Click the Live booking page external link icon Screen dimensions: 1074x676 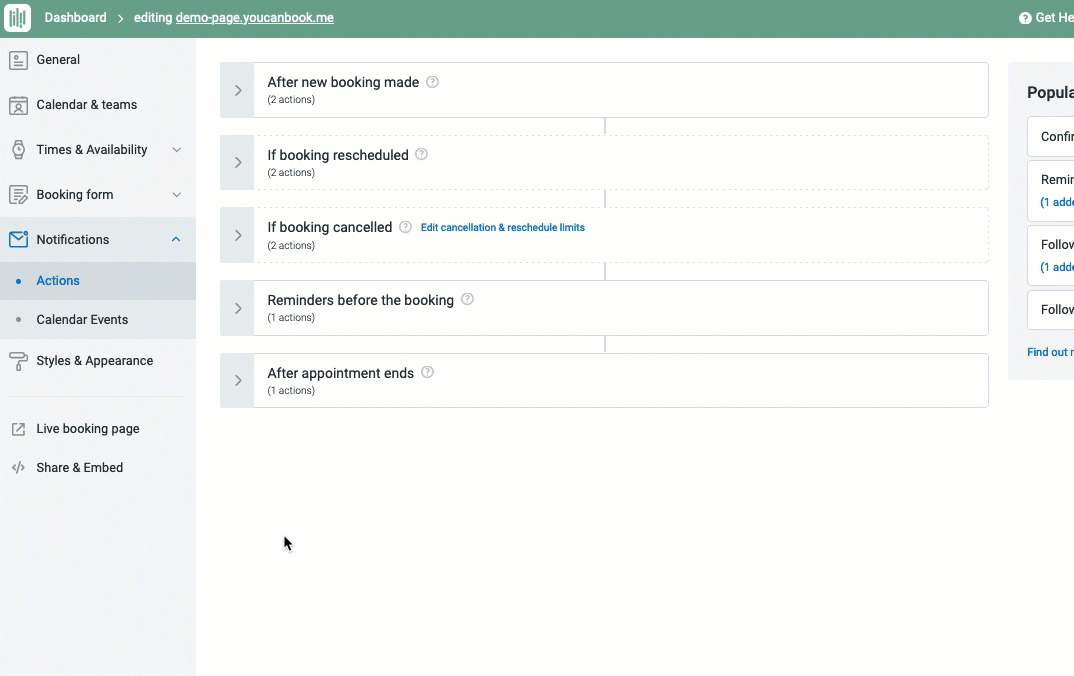pyautogui.click(x=17, y=428)
